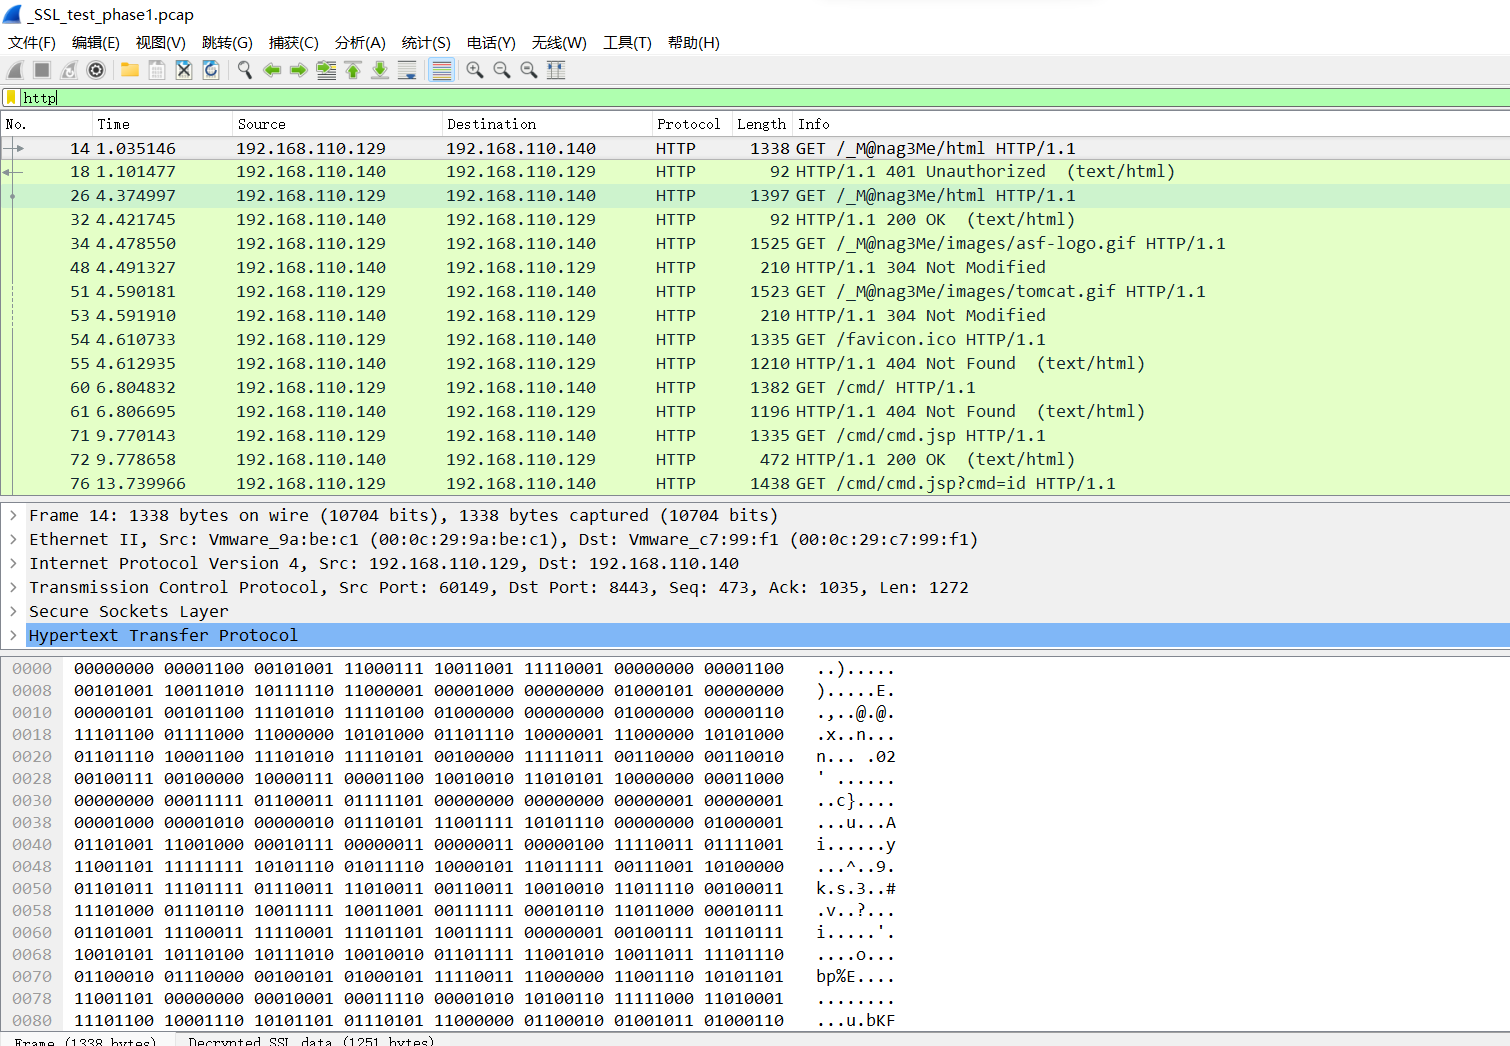Image resolution: width=1510 pixels, height=1046 pixels.
Task: Close the capture file using X icon
Action: pos(184,70)
